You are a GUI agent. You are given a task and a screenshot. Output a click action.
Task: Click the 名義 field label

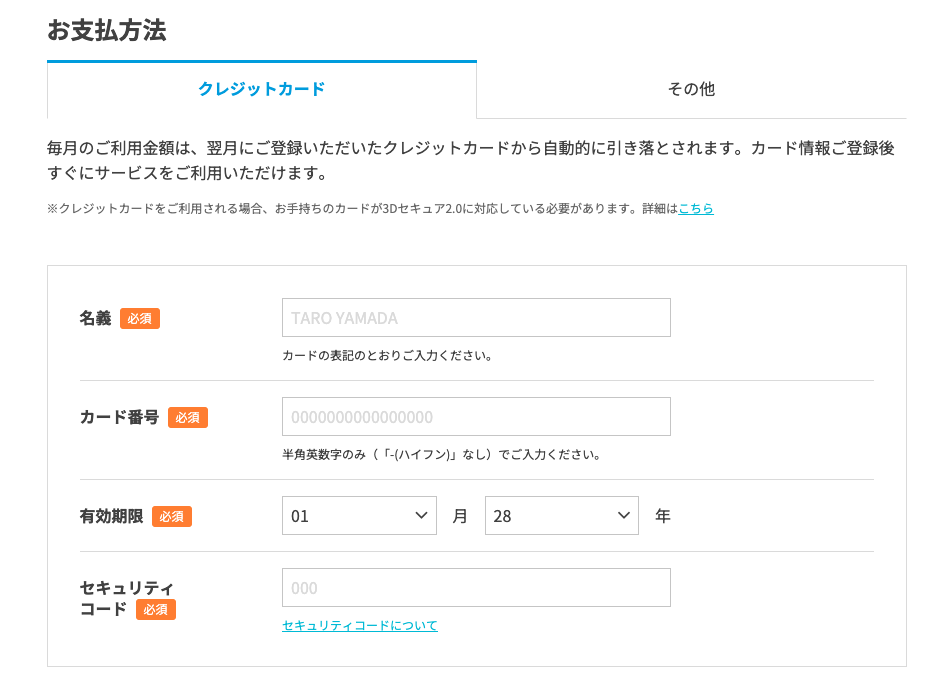coord(95,319)
